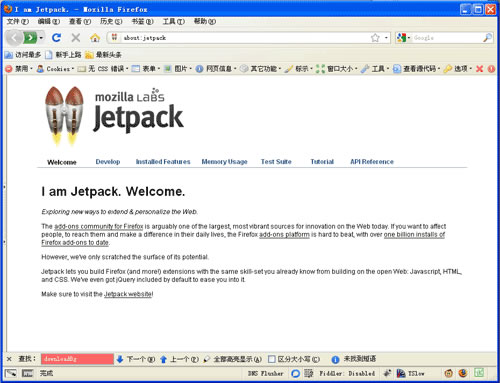Expand the 禁用 dropdown in developer toolbar
Image resolution: width=500 pixels, height=383 pixels.
coord(19,69)
